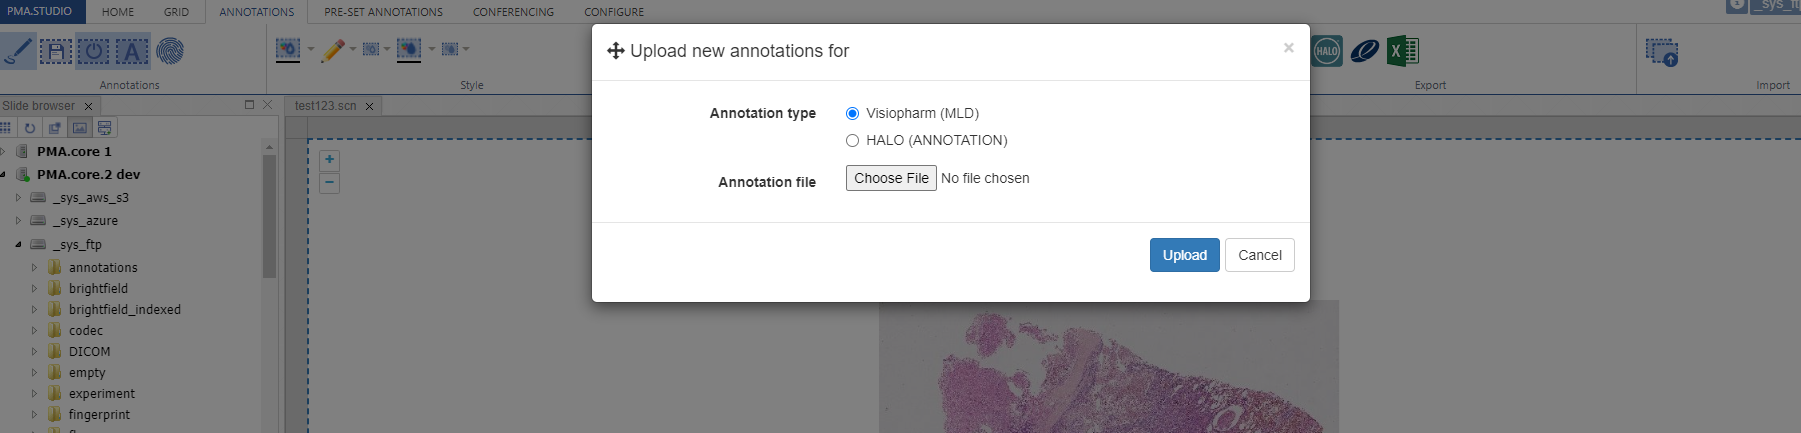The image size is (1801, 433).
Task: Click the import annotations upload icon
Action: point(1662,52)
